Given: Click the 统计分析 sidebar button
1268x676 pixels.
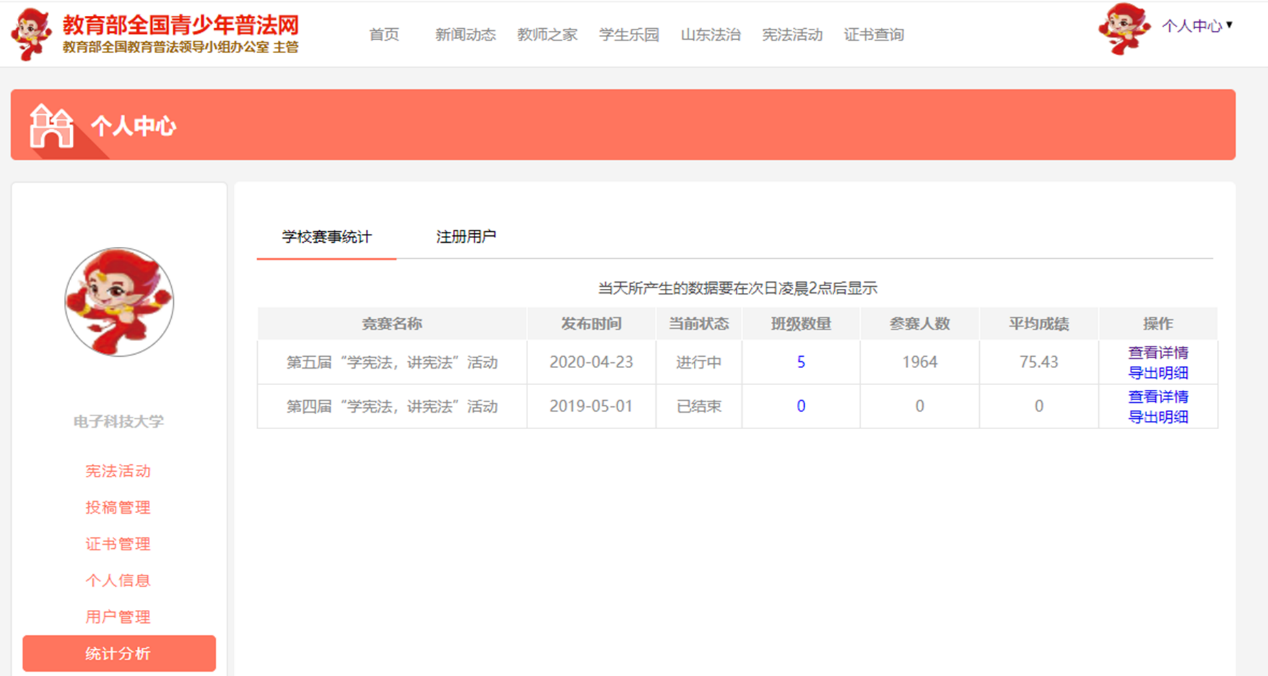Looking at the screenshot, I should [x=119, y=653].
